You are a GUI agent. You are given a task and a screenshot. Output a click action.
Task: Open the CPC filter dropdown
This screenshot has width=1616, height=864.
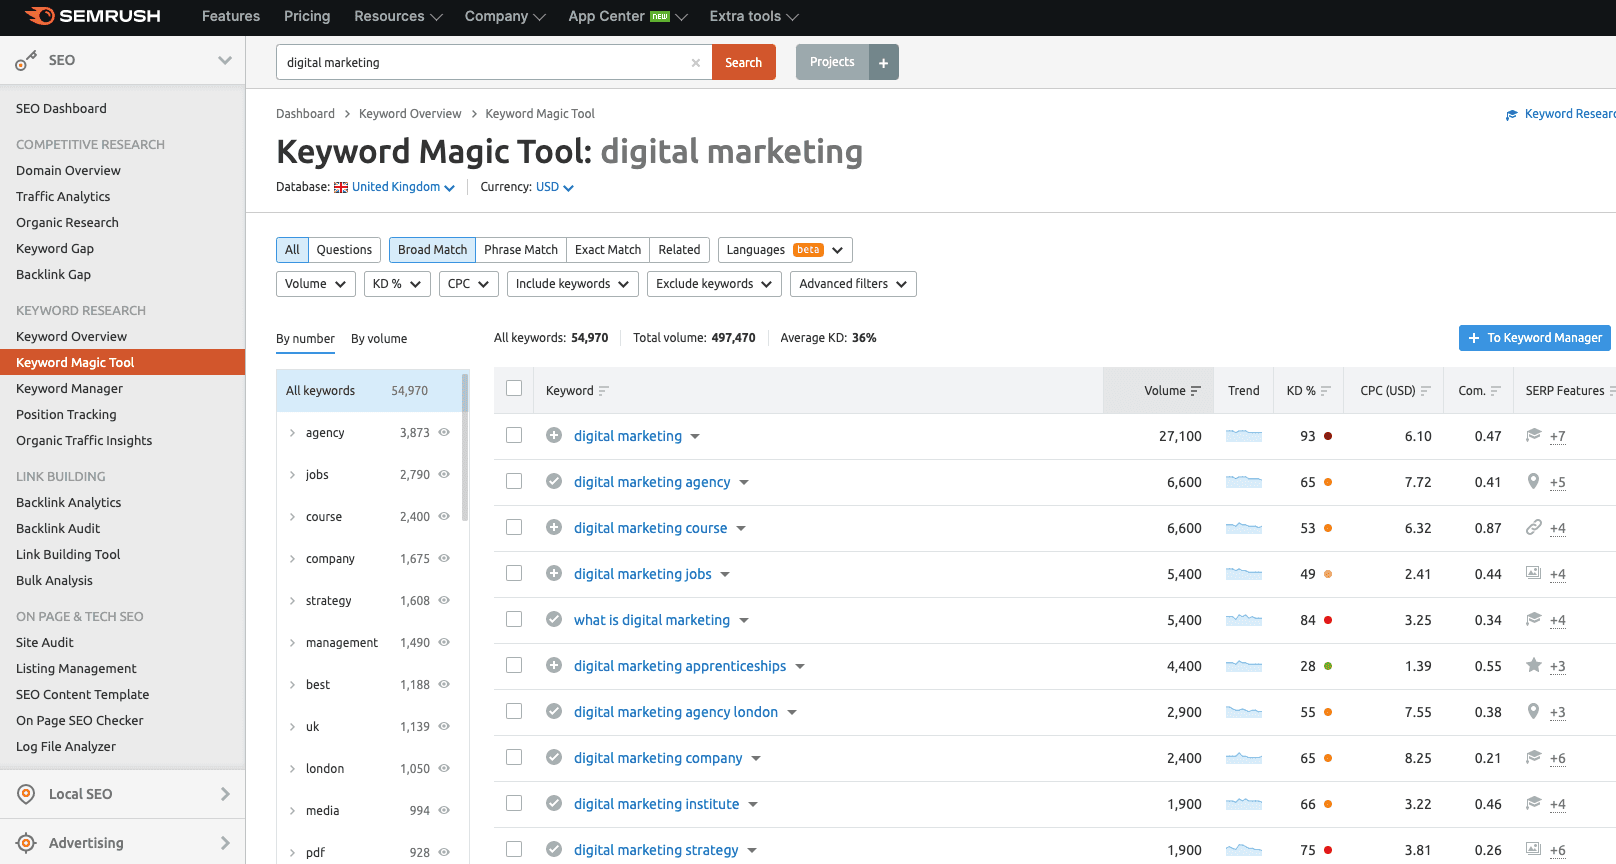[469, 284]
